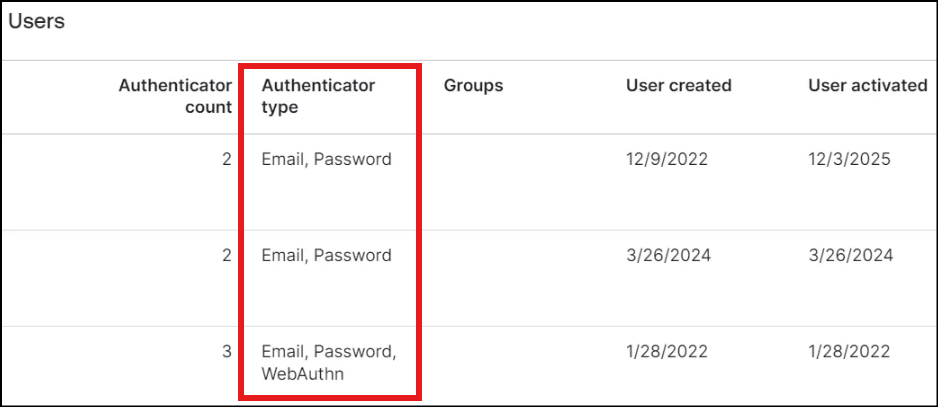Image resolution: width=938 pixels, height=407 pixels.
Task: Click the Users heading
Action: [37, 21]
